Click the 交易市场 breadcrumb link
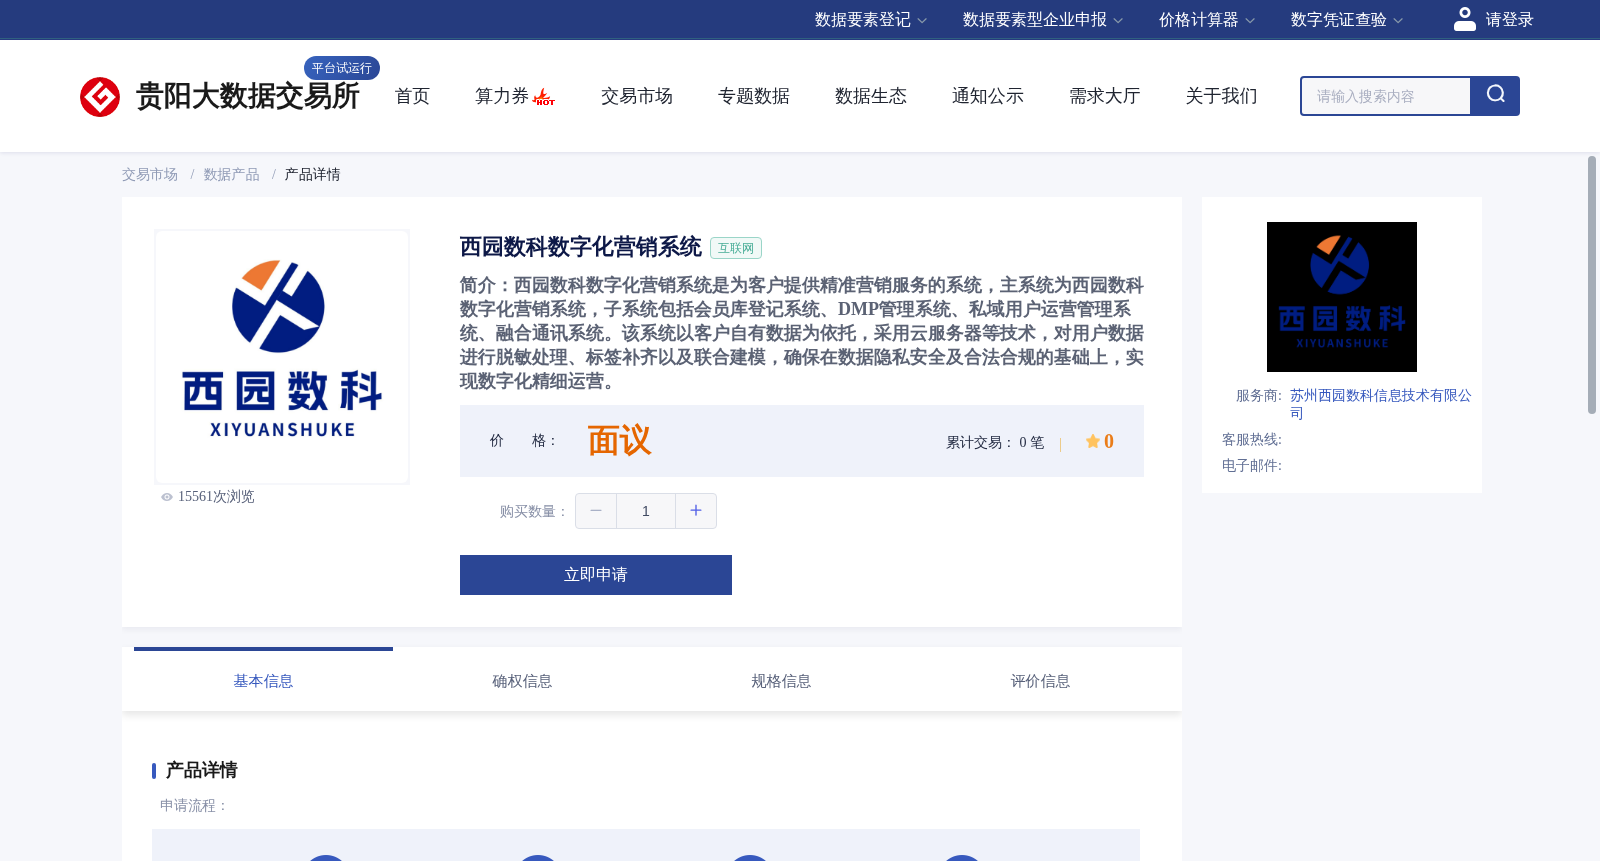Screen dimensions: 1600x861 click(x=150, y=175)
